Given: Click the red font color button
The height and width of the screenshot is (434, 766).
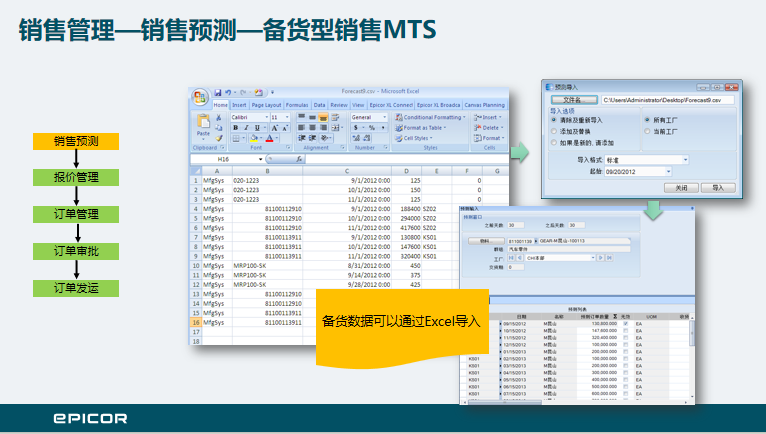Looking at the screenshot, I should pyautogui.click(x=269, y=138).
